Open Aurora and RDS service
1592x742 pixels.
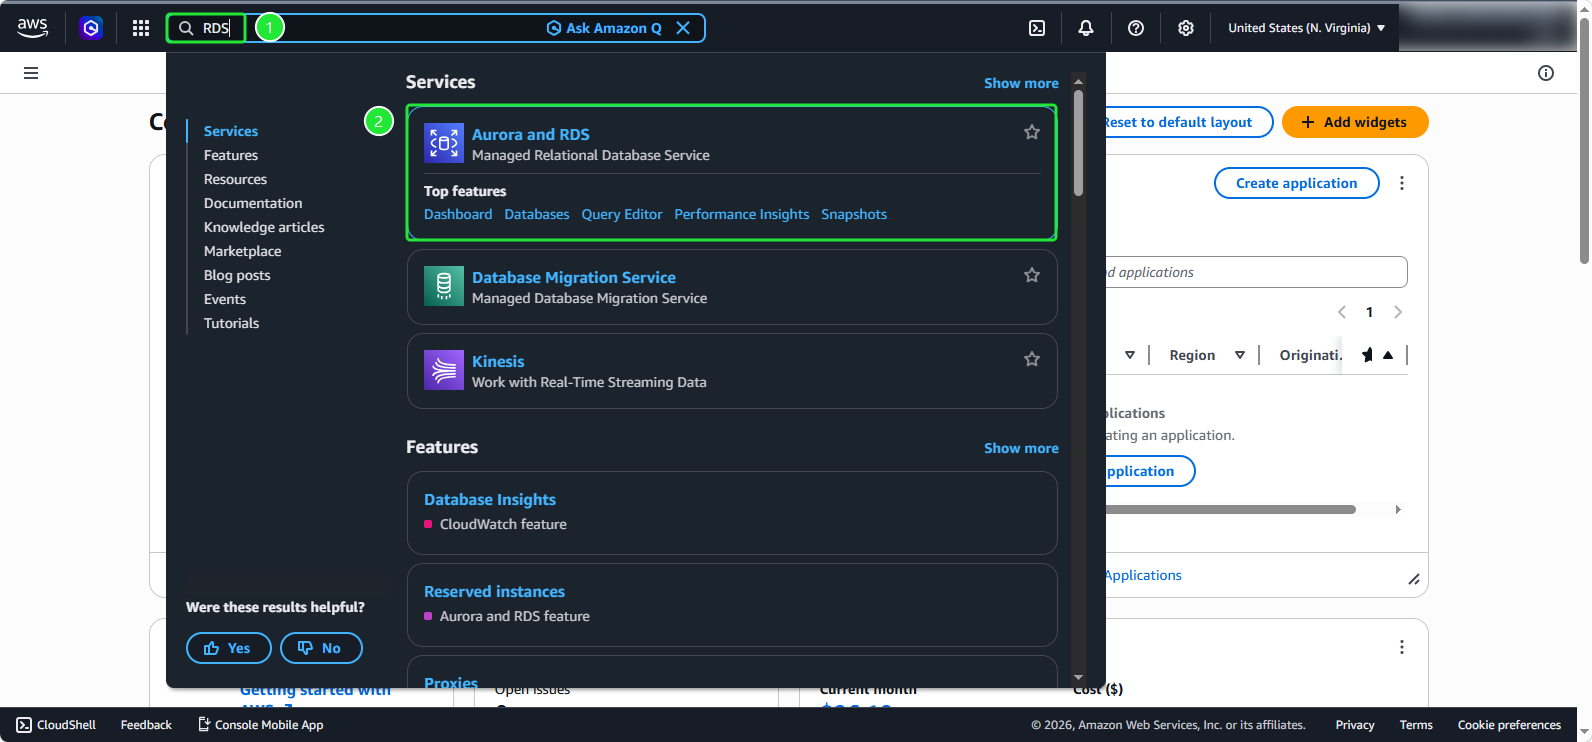point(531,134)
